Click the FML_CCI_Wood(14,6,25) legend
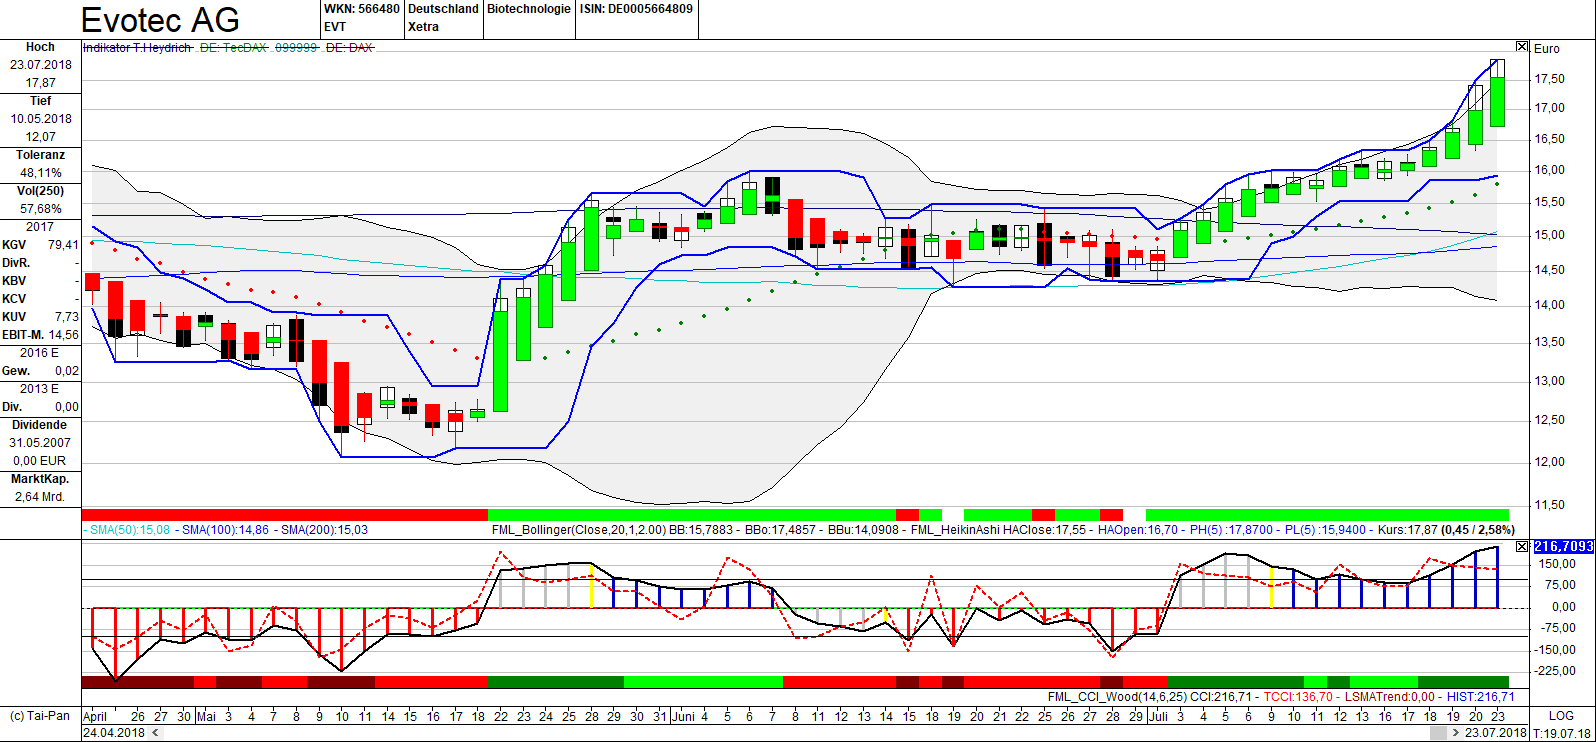Viewport: 1596px width, 742px height. 1117,697
